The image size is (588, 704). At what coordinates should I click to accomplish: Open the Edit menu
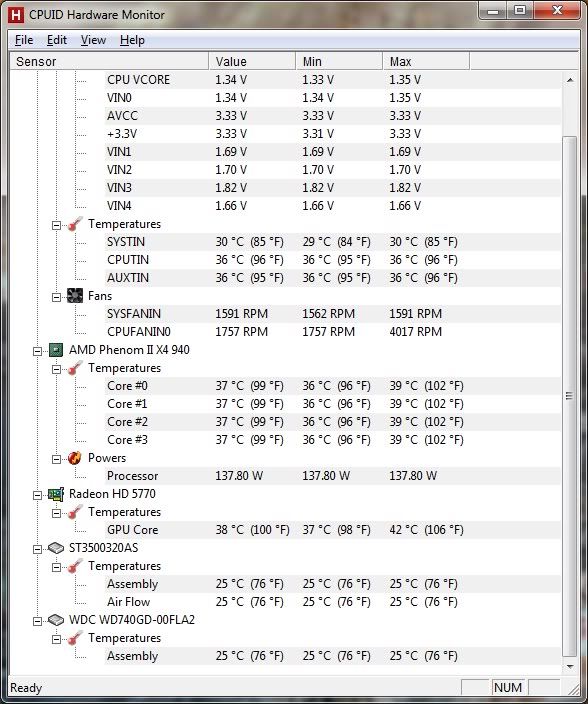click(57, 40)
